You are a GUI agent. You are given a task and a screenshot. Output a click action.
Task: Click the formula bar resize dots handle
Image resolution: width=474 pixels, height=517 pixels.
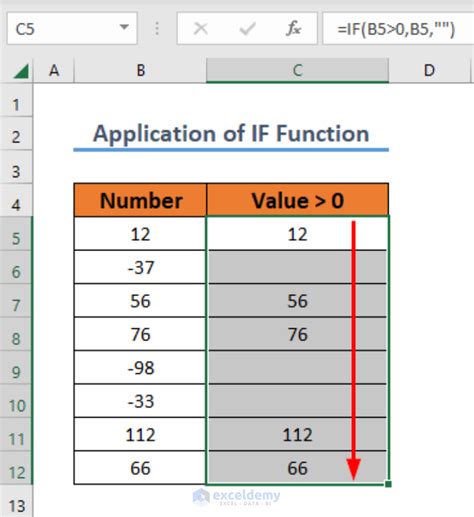(x=157, y=29)
